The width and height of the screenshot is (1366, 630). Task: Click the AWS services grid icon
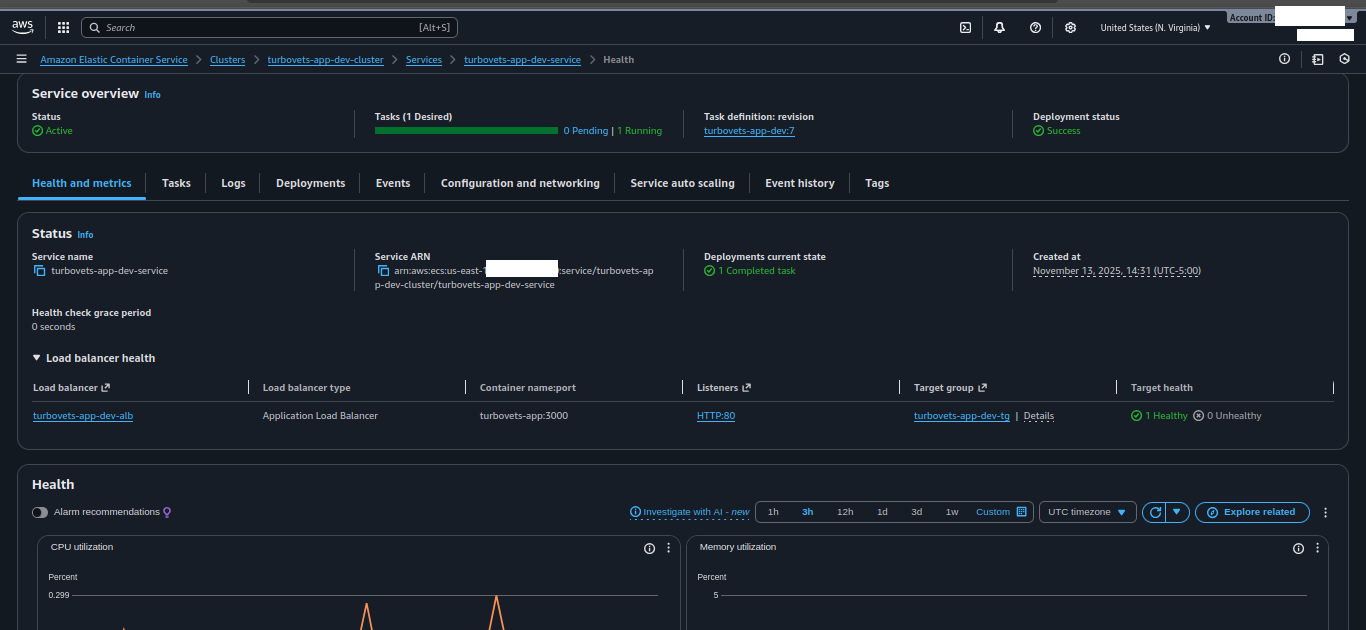[62, 27]
